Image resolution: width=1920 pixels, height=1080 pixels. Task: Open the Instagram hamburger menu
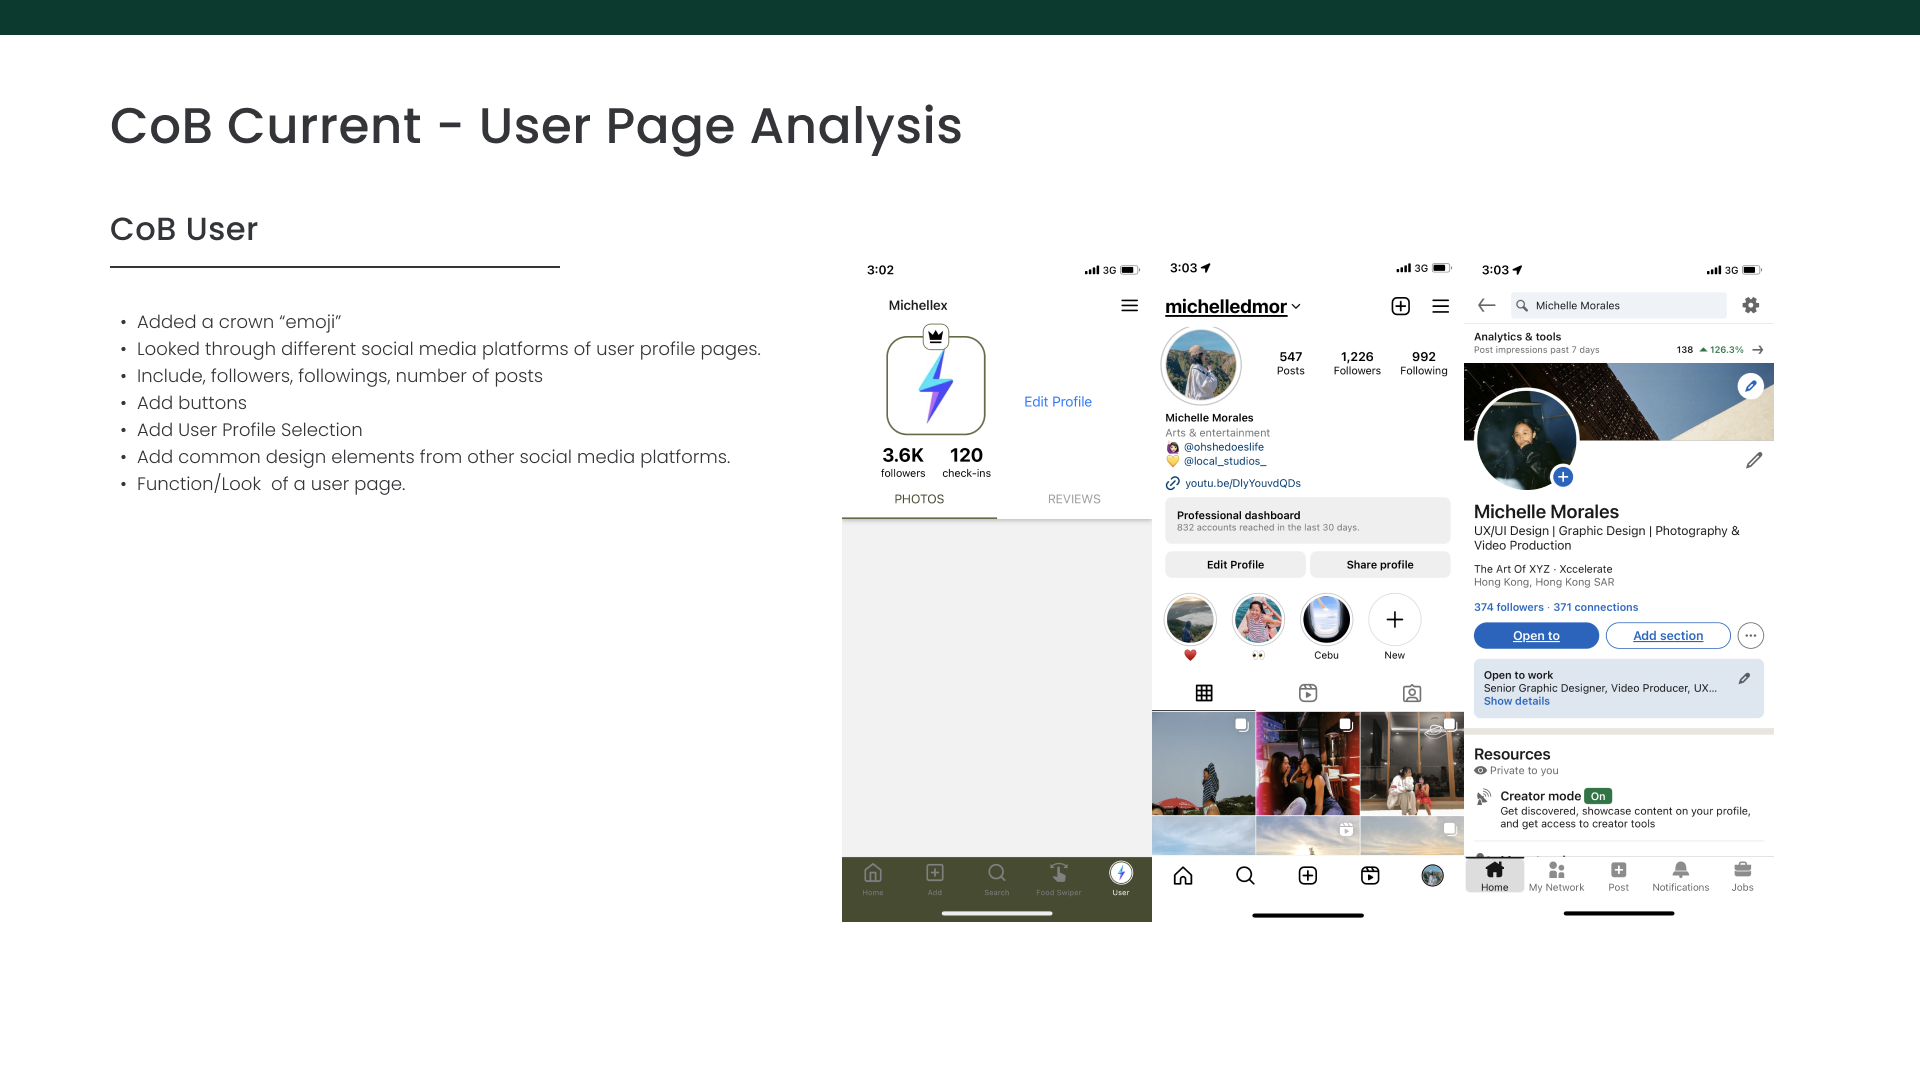pos(1440,306)
